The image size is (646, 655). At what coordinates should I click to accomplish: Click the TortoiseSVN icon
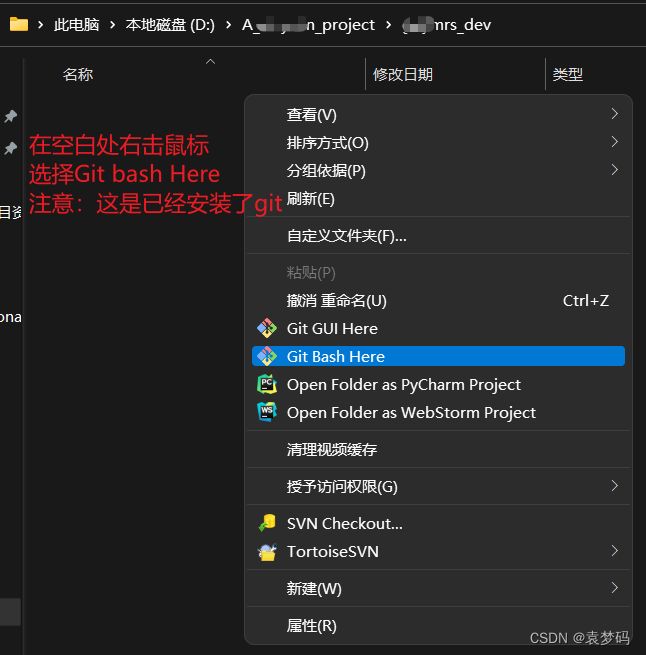(267, 551)
